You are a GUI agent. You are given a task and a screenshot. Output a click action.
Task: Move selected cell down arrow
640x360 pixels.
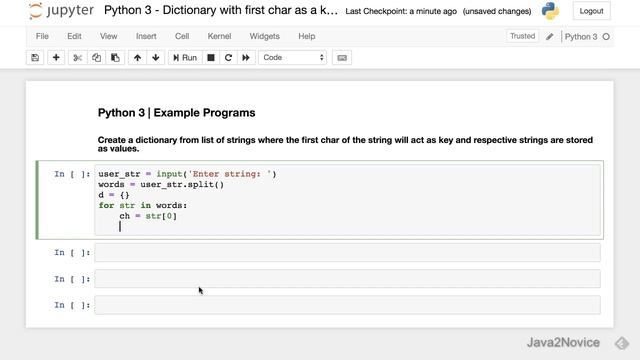156,58
